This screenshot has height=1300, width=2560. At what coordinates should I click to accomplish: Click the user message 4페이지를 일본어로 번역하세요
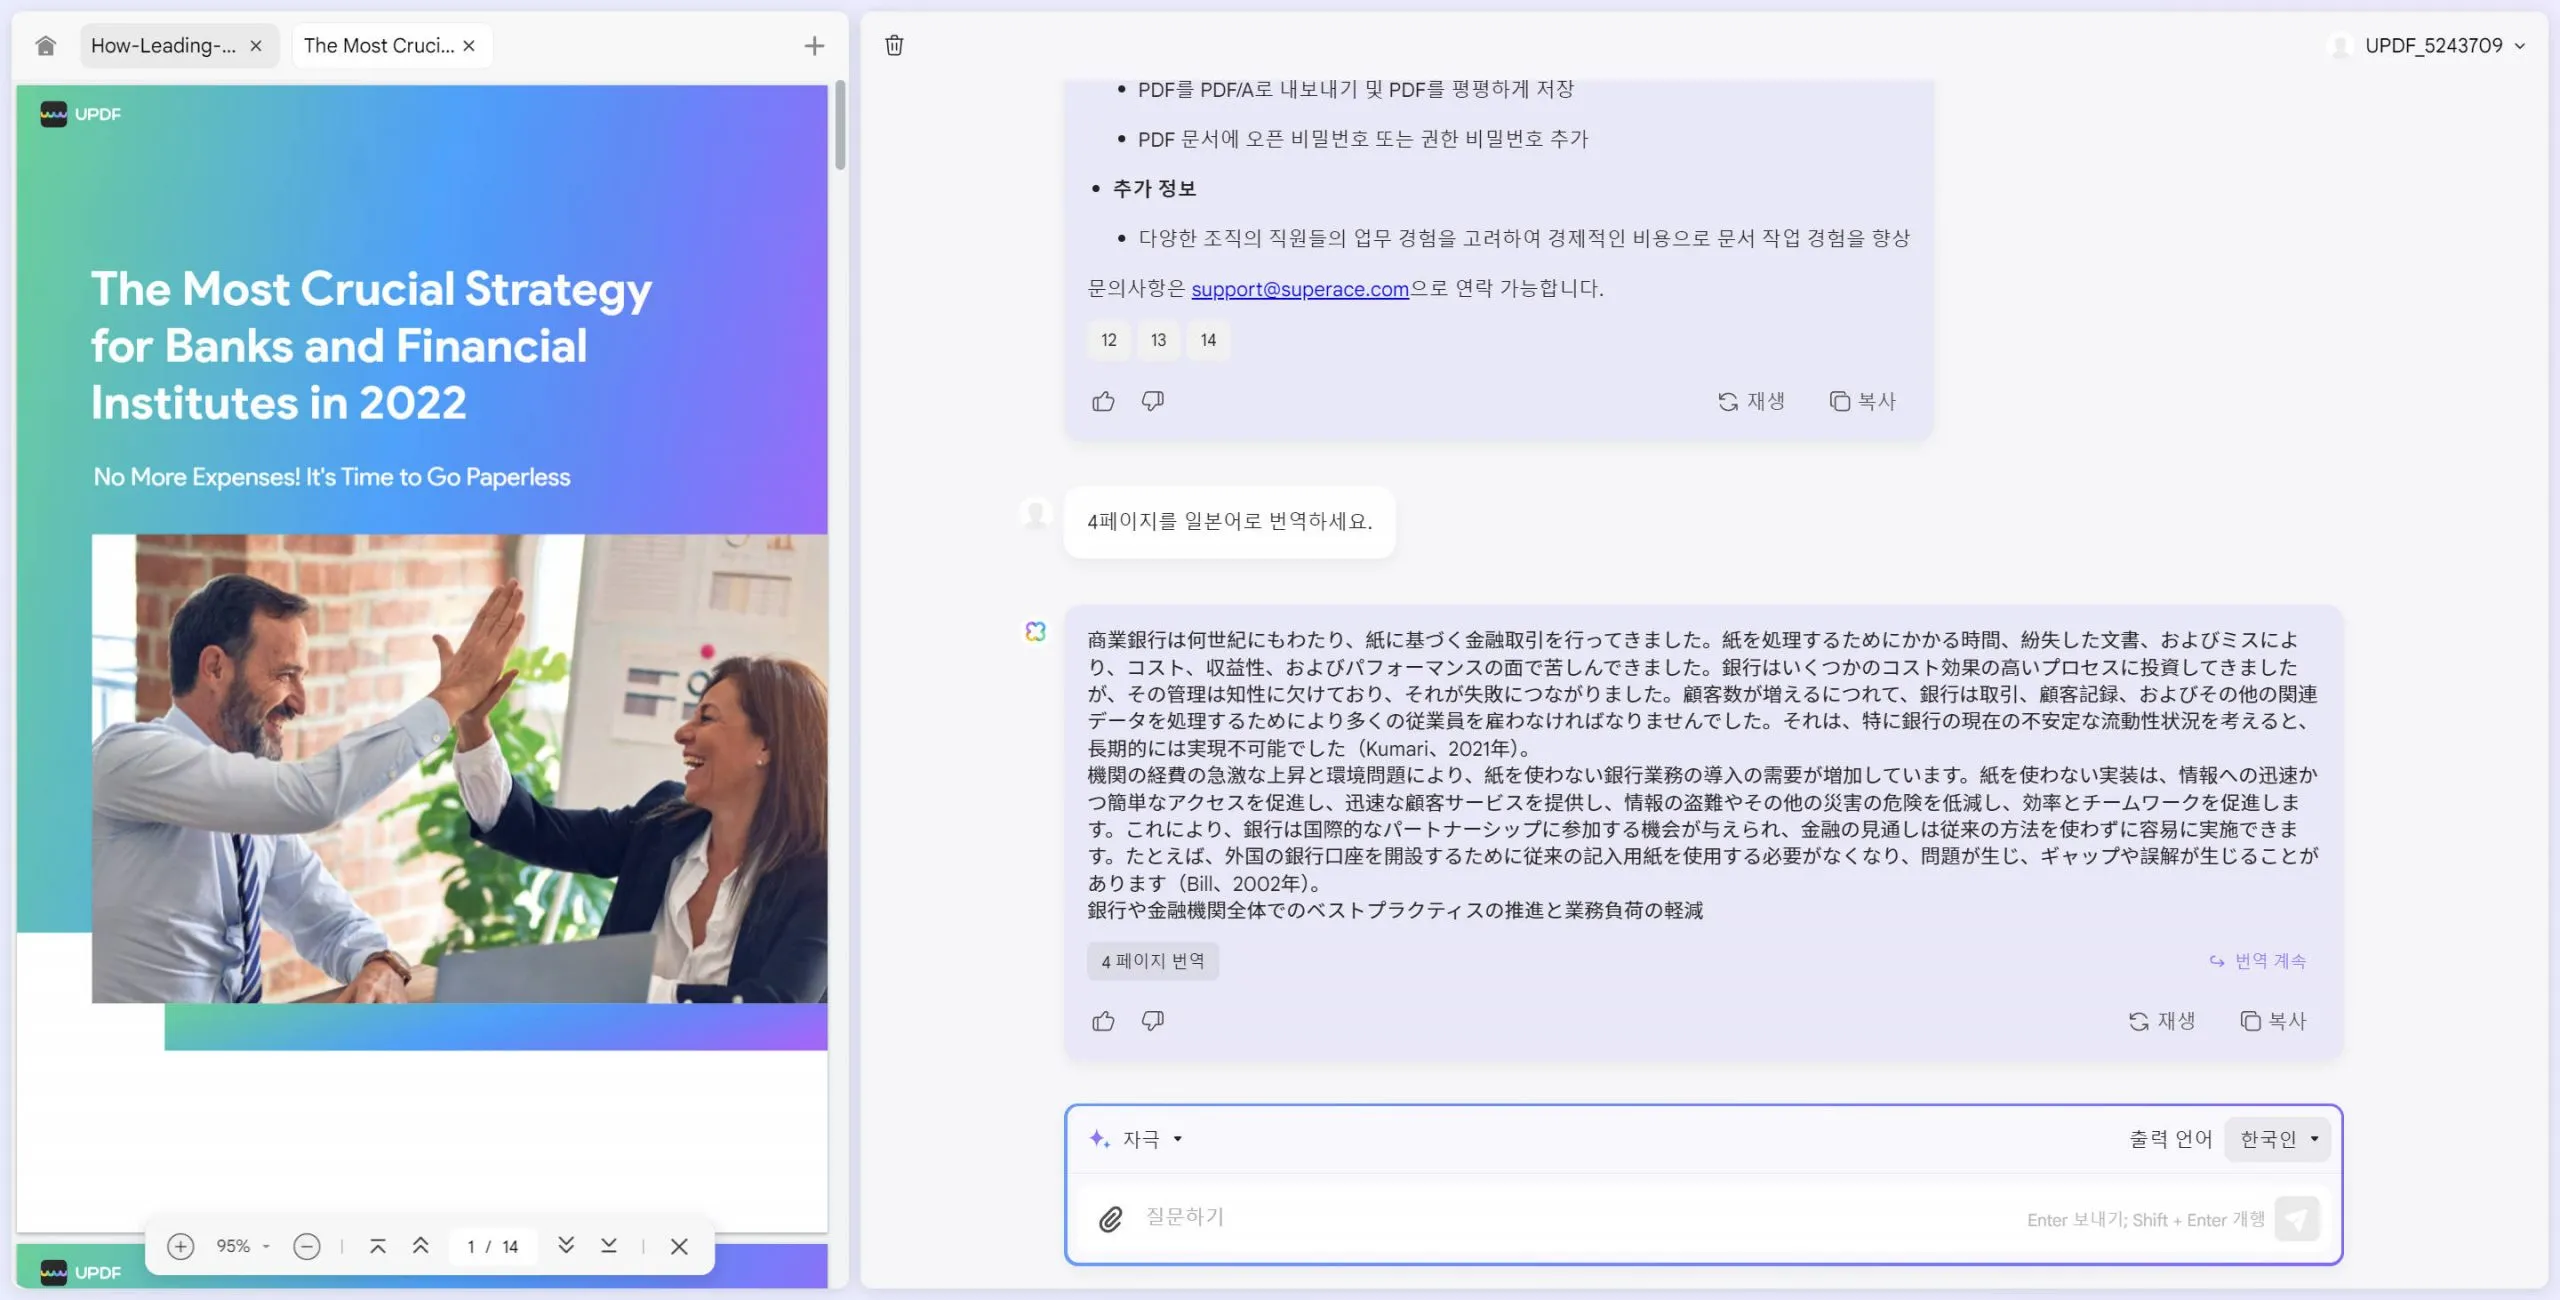[x=1229, y=521]
